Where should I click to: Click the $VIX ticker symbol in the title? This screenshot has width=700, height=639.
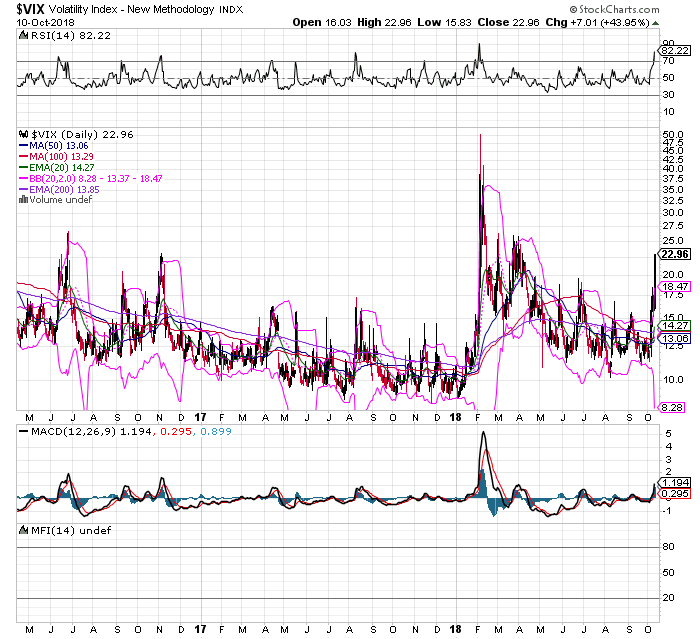click(30, 9)
